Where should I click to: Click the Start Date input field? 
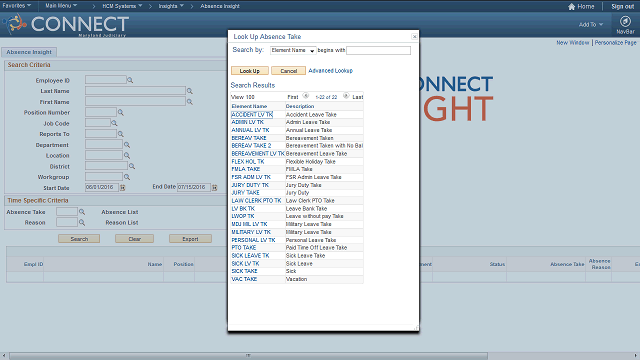pyautogui.click(x=102, y=187)
